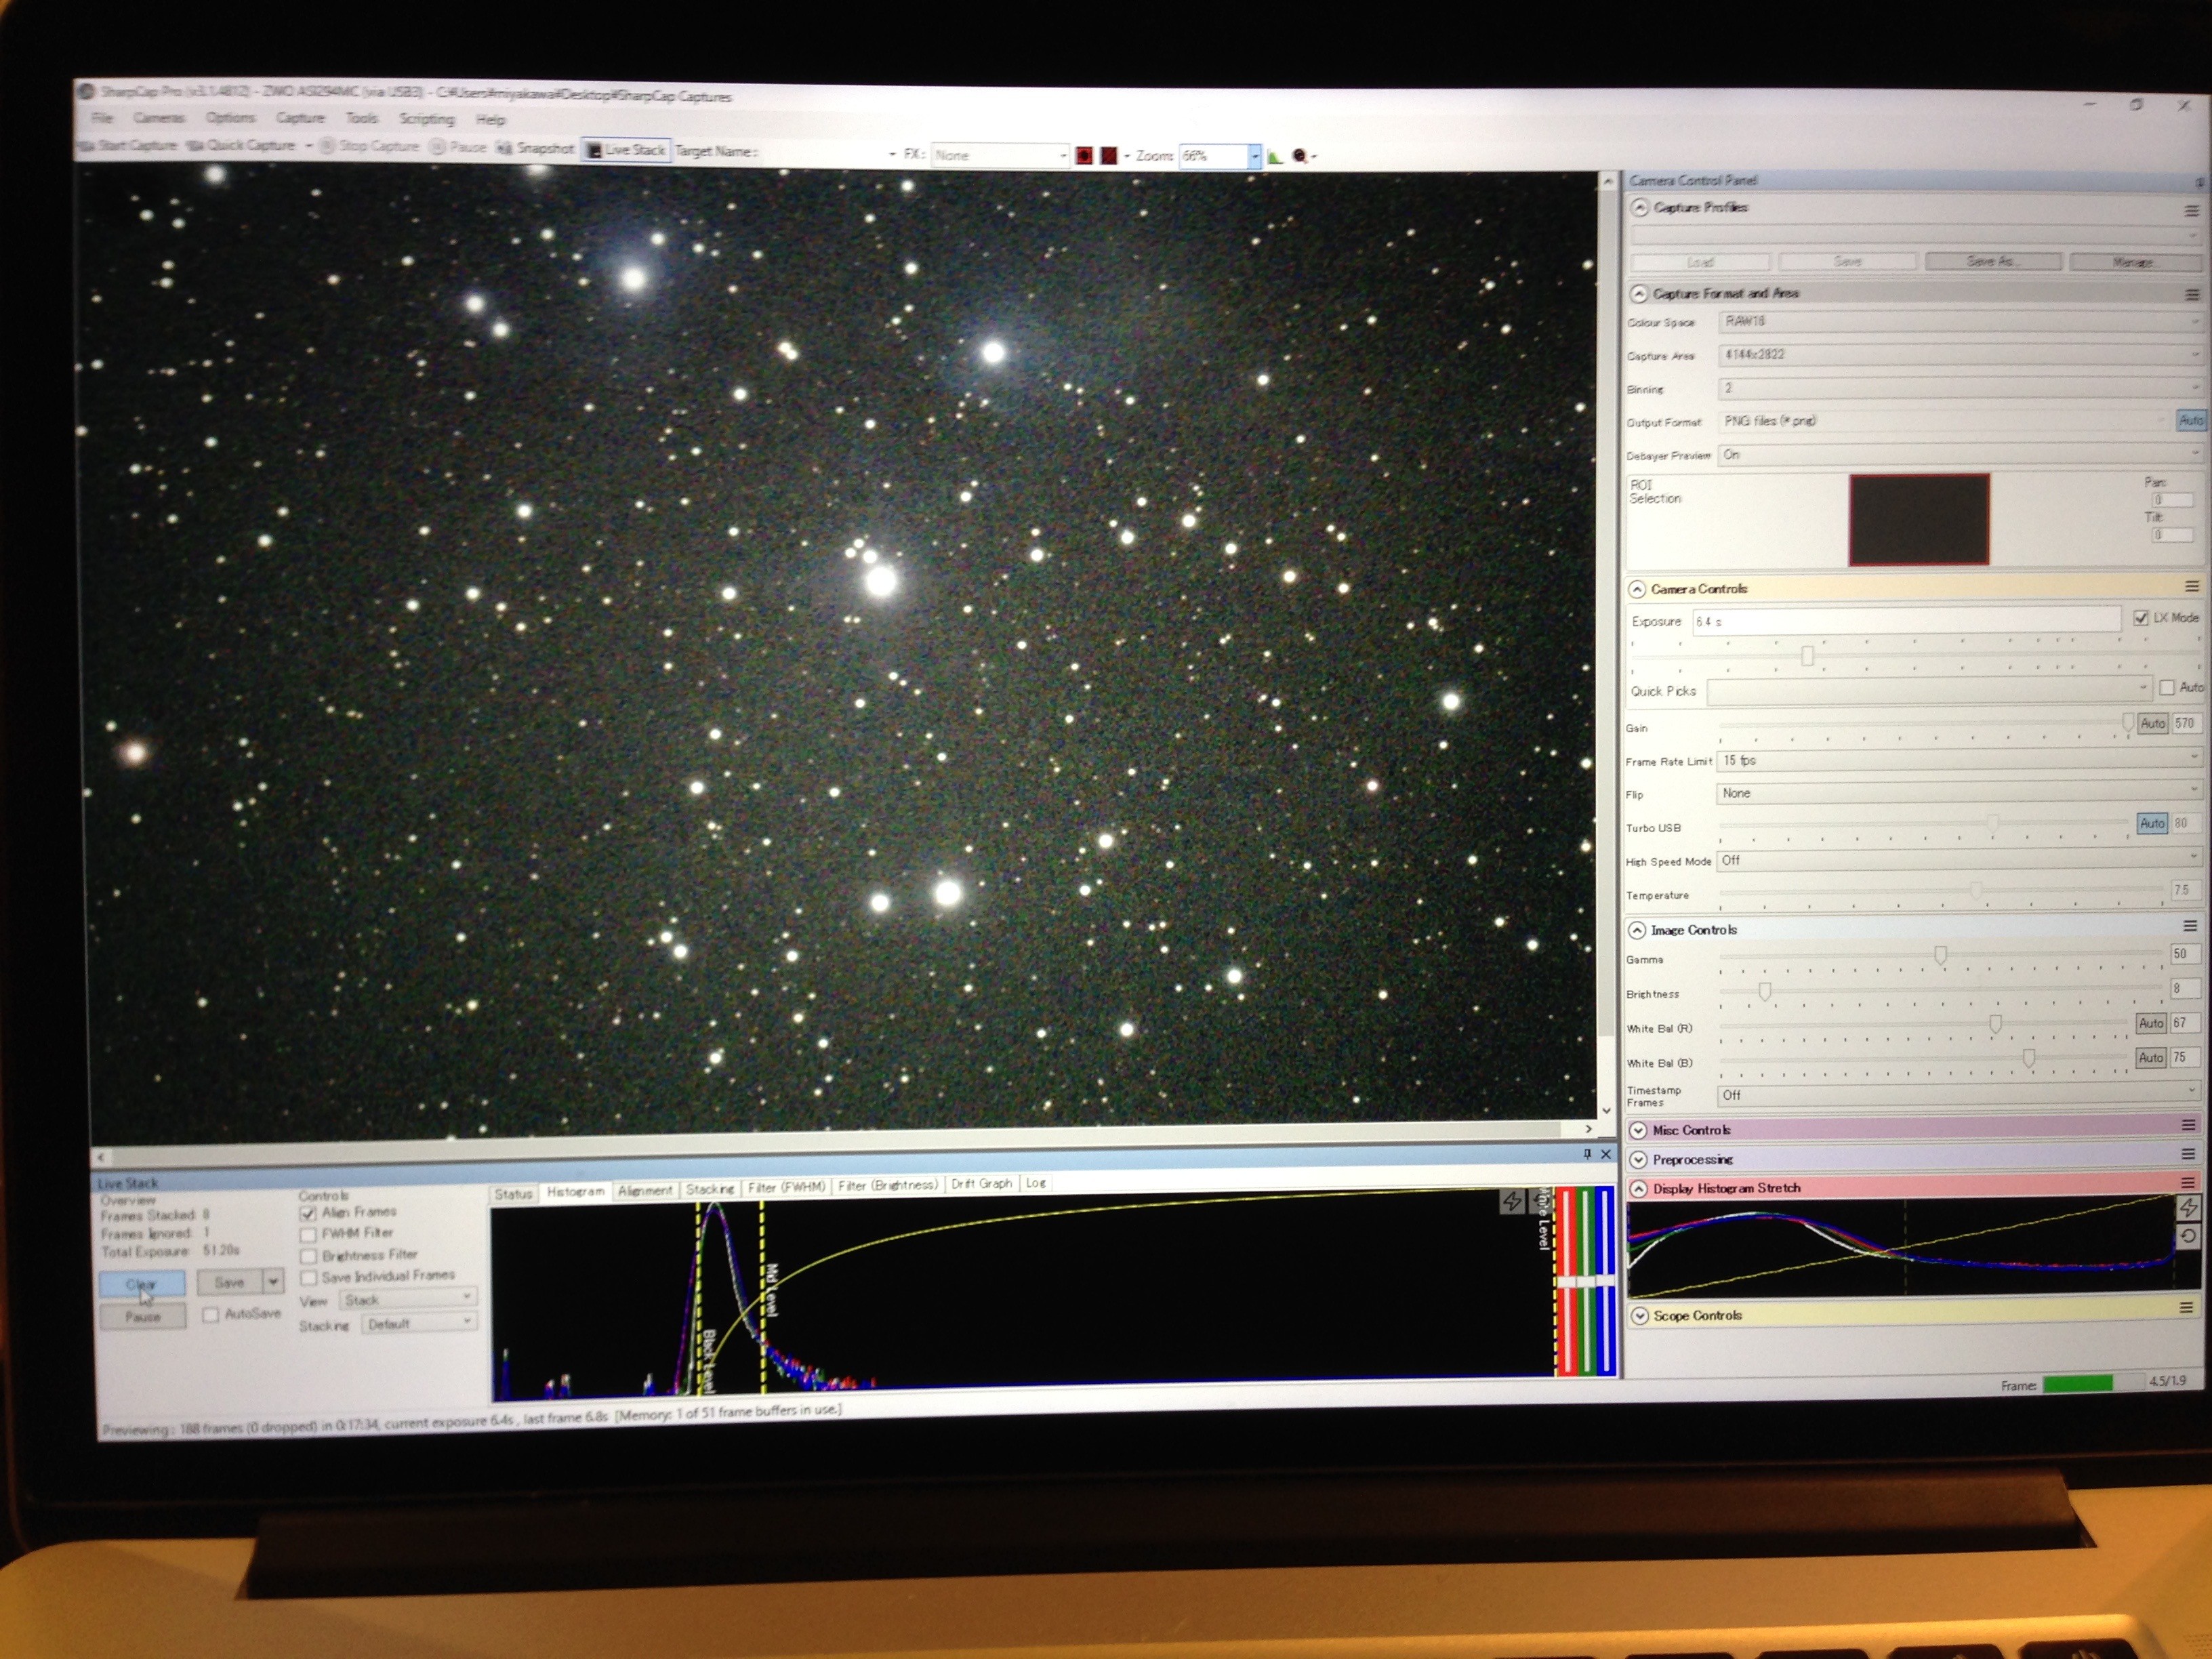Click the zoom magnifier toolbar icon
Viewport: 2212px width, 1659px height.
pos(1299,156)
